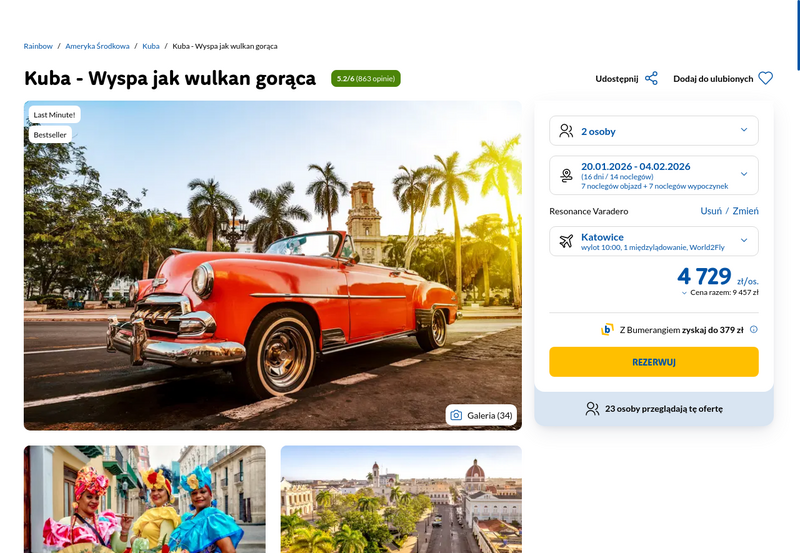Click the camera icon in Galeria button
Viewport: 800px width, 553px height.
coord(456,415)
